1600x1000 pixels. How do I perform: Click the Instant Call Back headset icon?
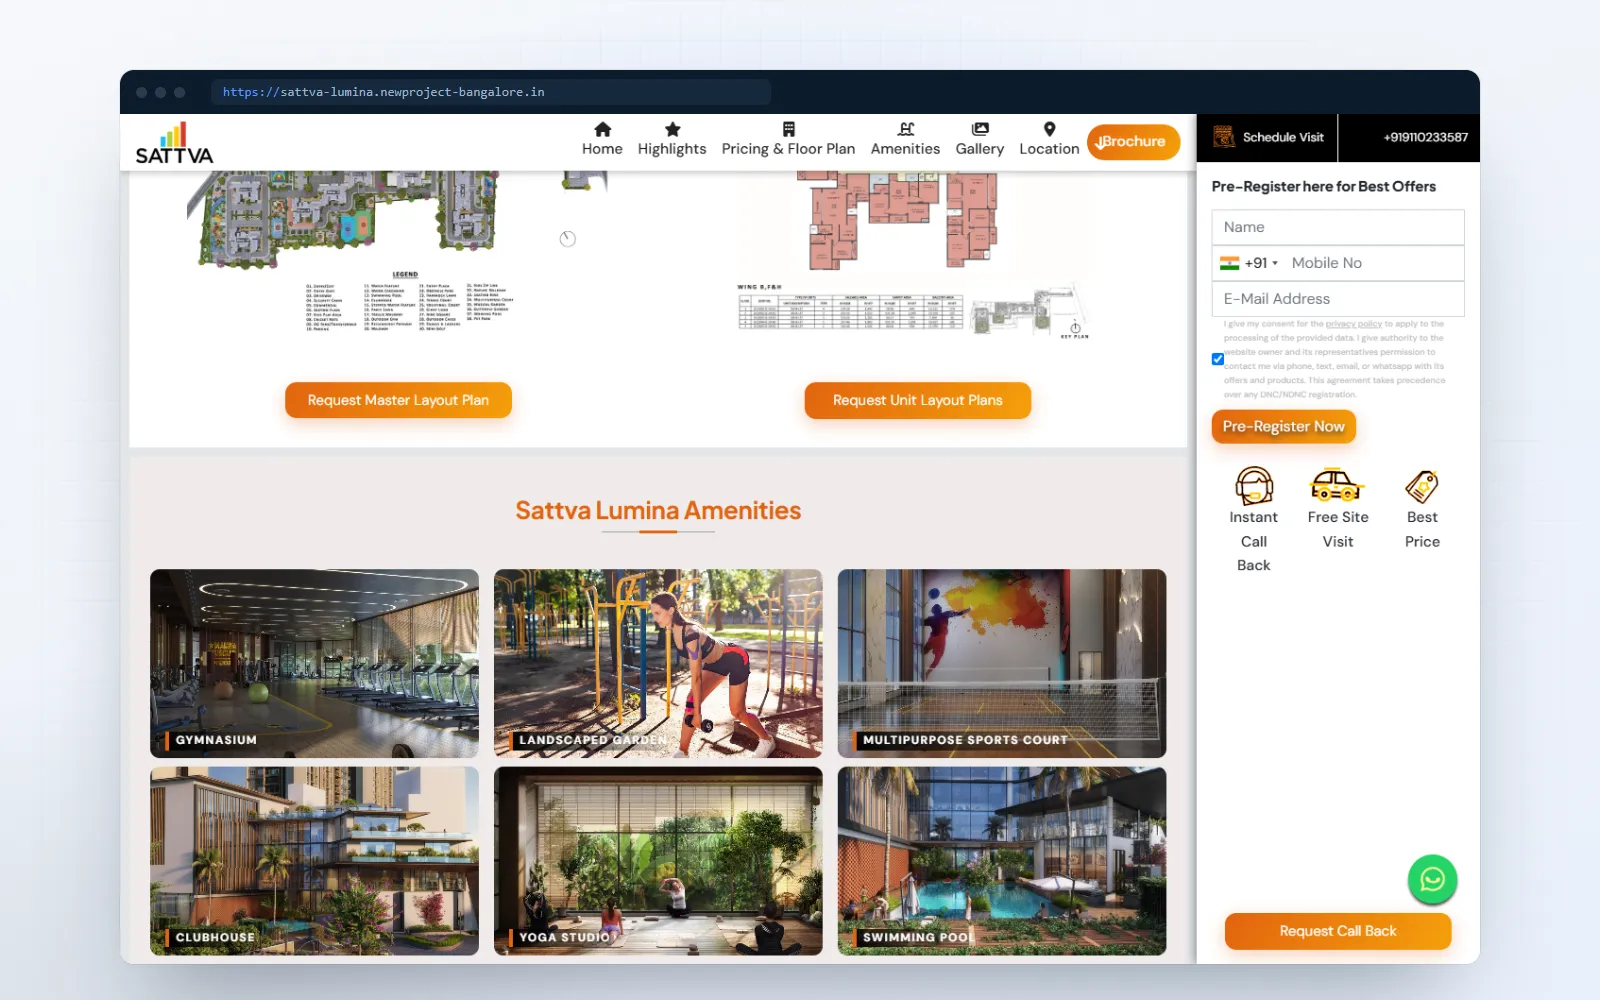[x=1254, y=486]
